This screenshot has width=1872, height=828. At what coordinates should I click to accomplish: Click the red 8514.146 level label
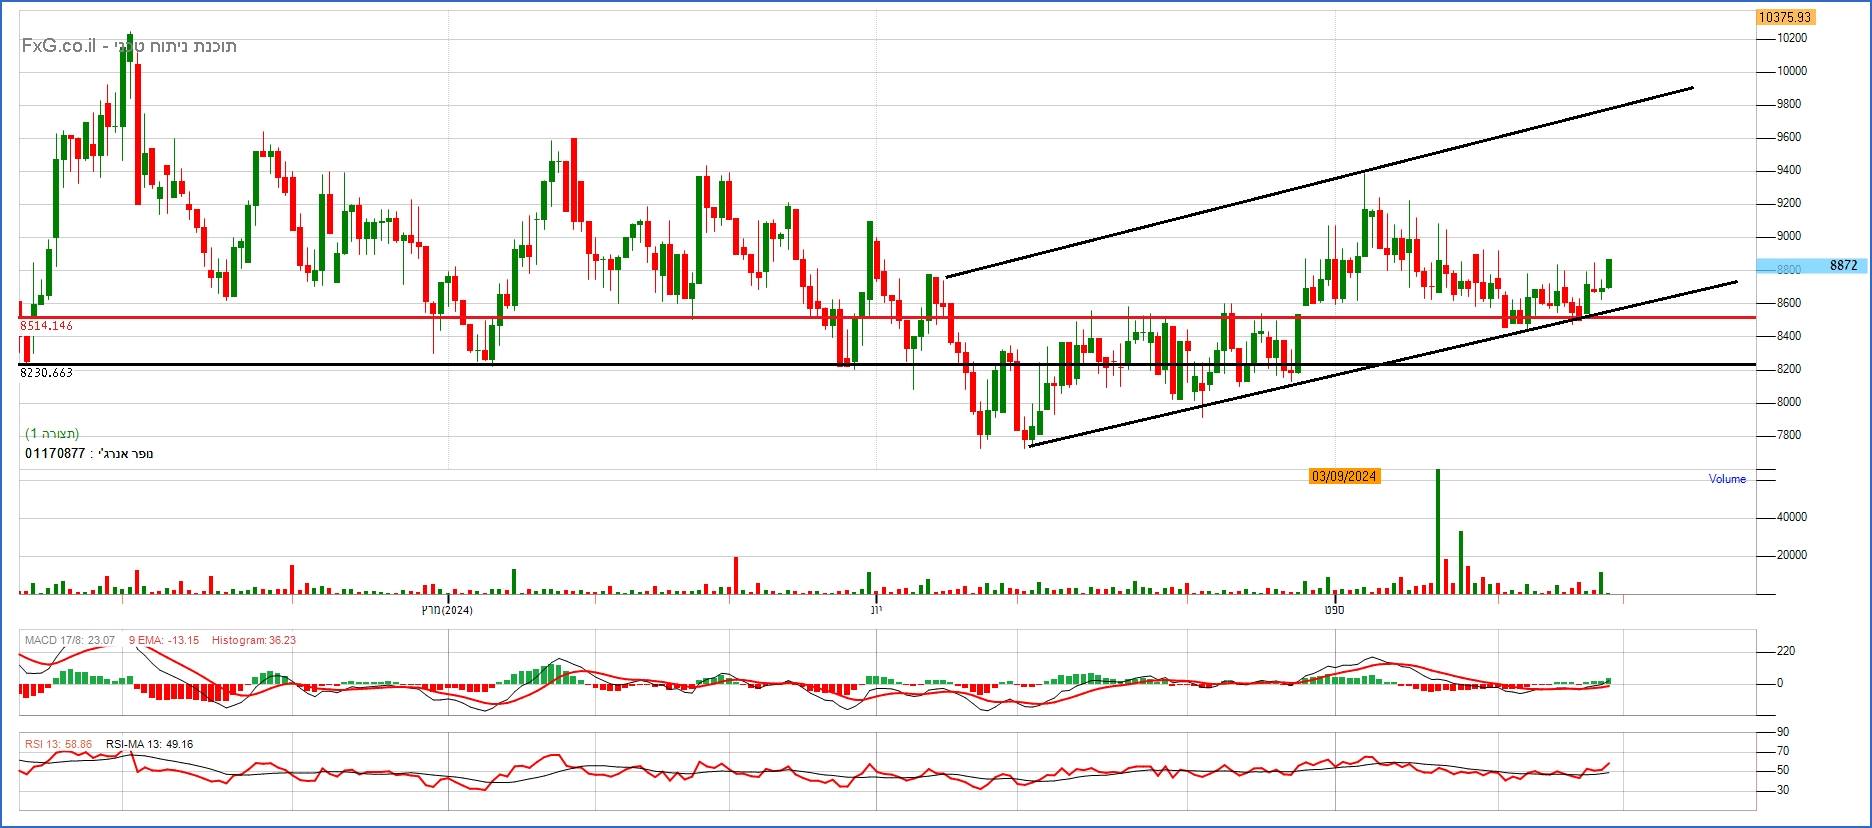coord(46,326)
